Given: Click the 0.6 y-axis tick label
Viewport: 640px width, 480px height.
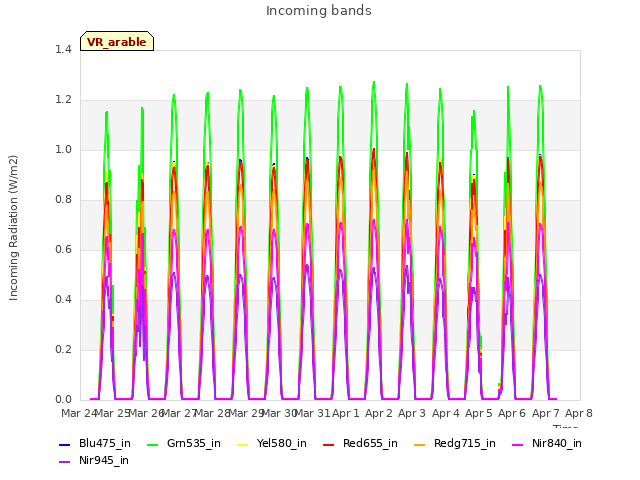Looking at the screenshot, I should click(x=63, y=250).
